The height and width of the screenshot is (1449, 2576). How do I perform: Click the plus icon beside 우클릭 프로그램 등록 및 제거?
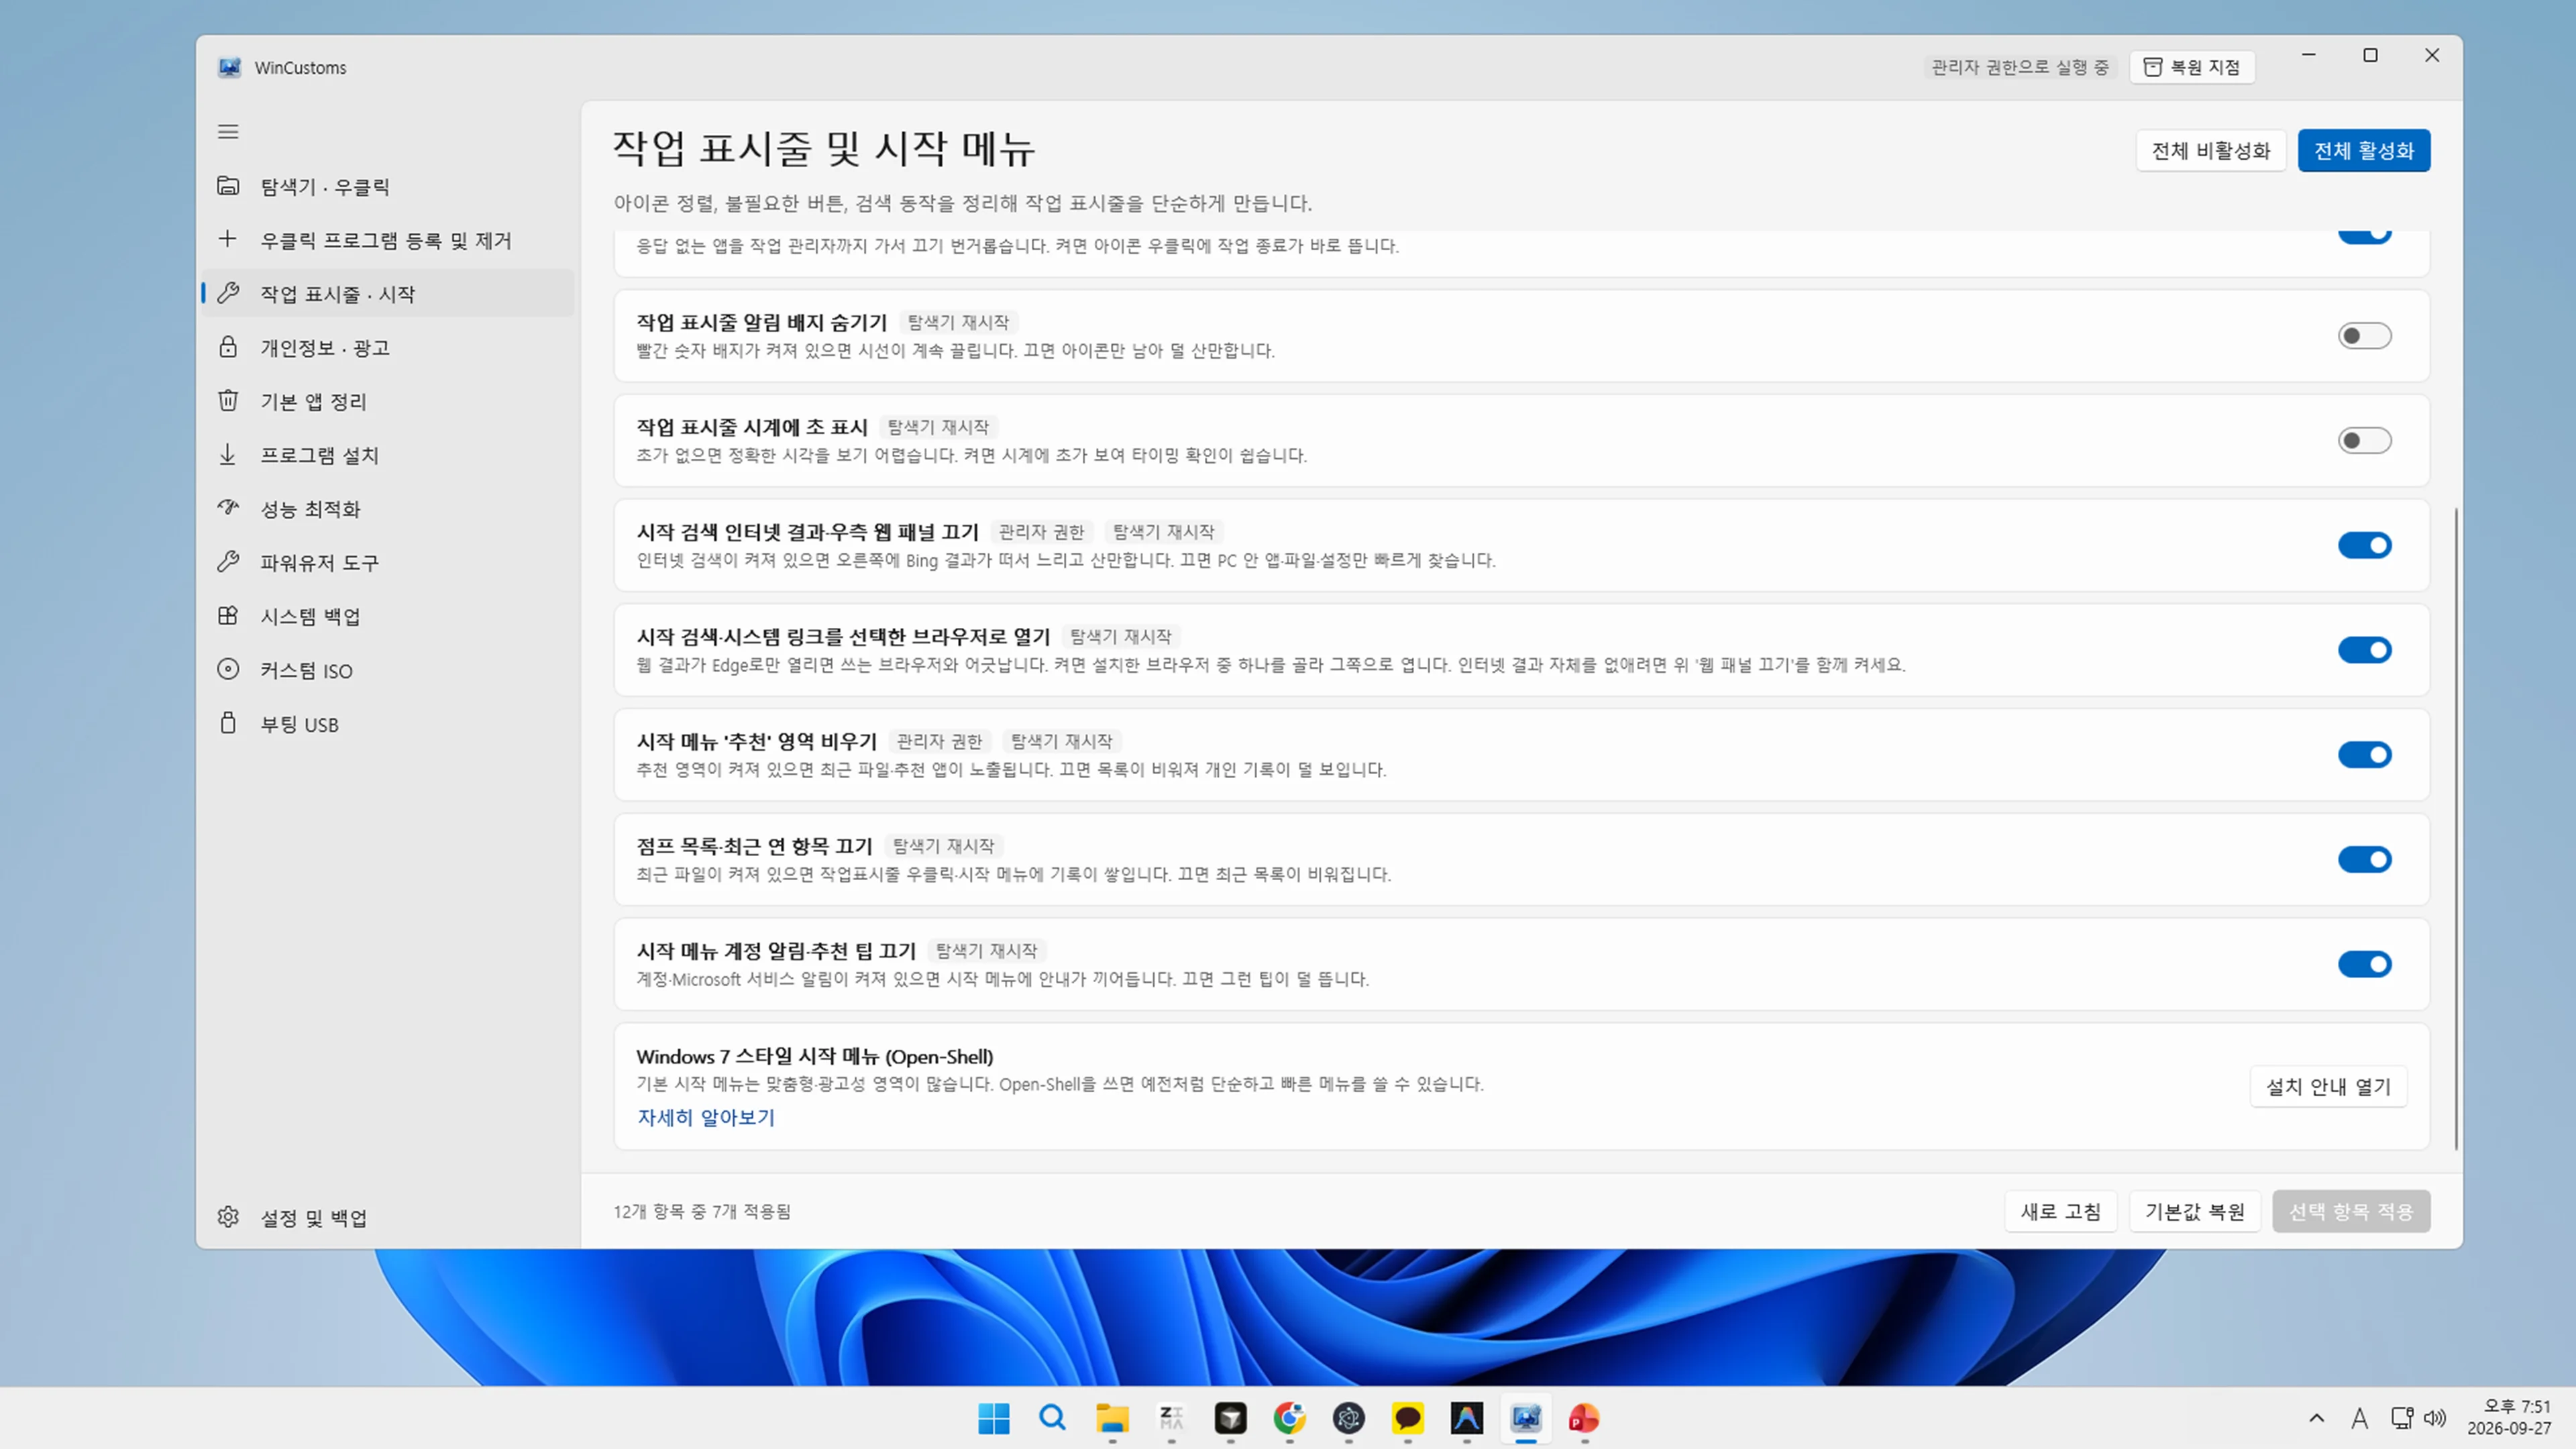(228, 239)
